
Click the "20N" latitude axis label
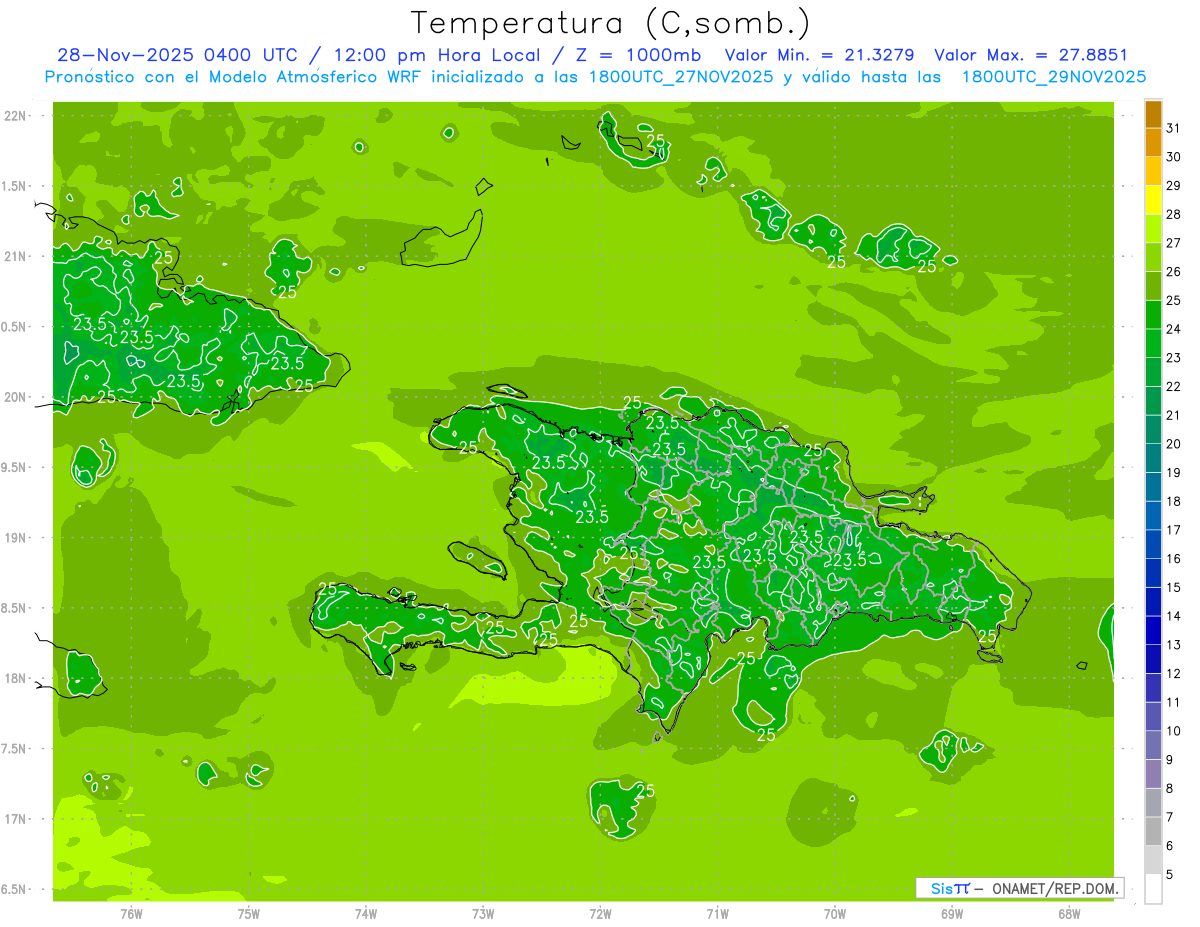click(x=16, y=397)
